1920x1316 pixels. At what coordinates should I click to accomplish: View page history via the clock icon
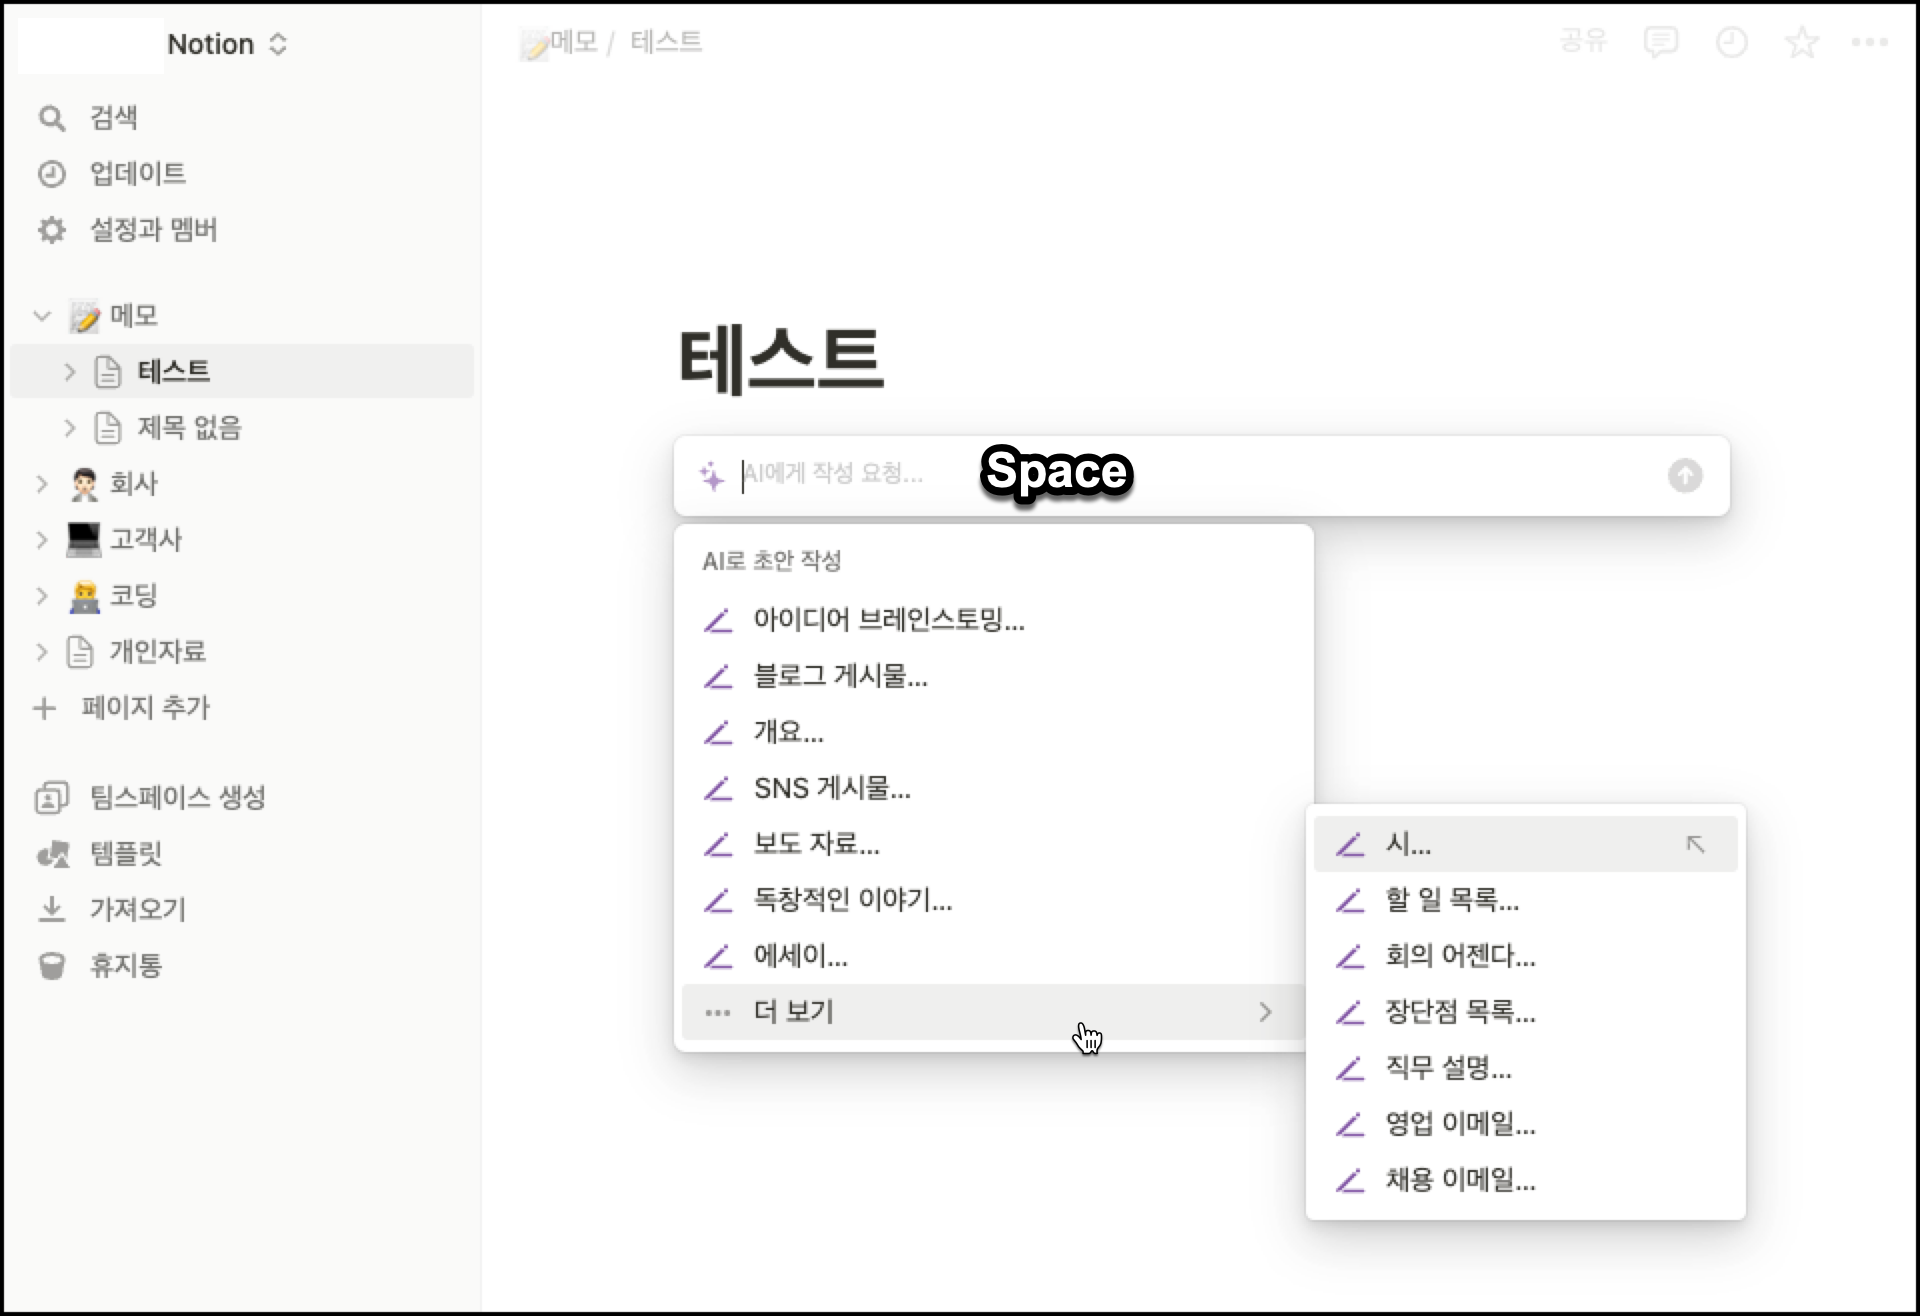pyautogui.click(x=1732, y=42)
